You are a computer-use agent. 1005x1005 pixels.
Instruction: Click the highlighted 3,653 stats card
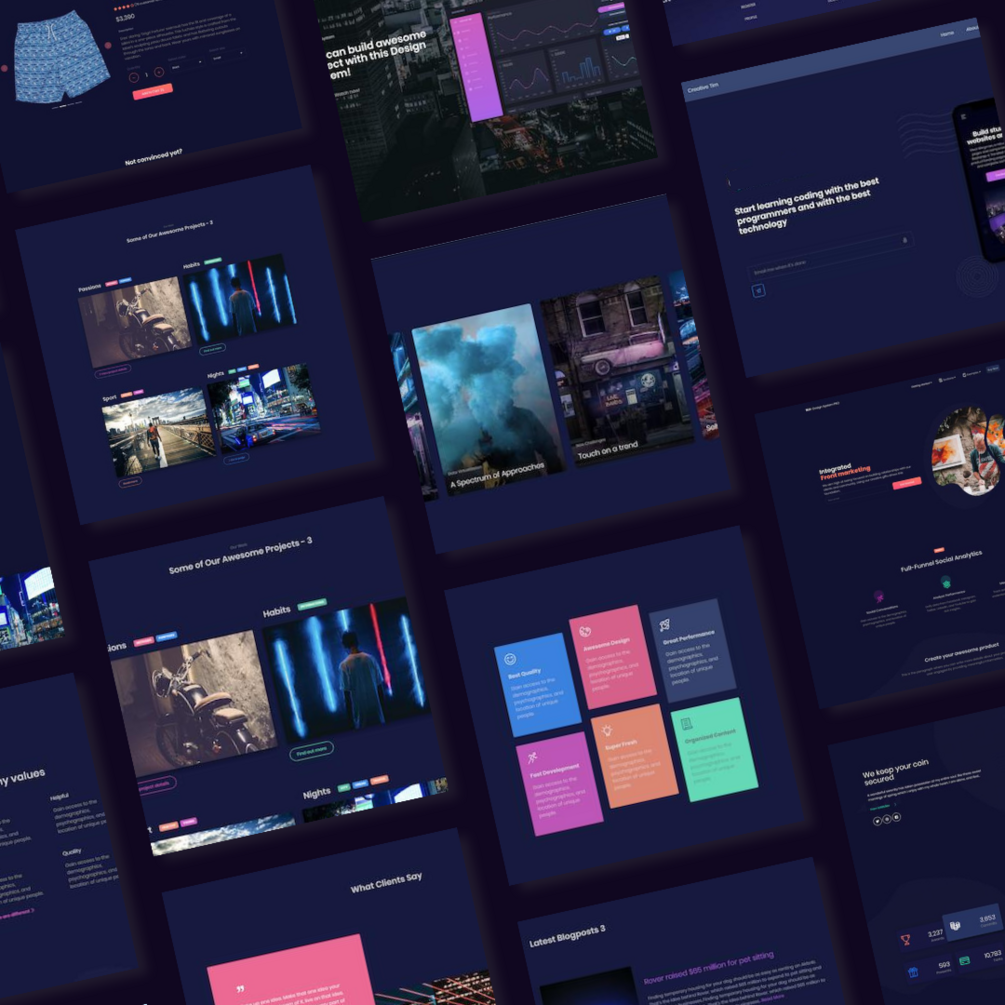coord(973,924)
